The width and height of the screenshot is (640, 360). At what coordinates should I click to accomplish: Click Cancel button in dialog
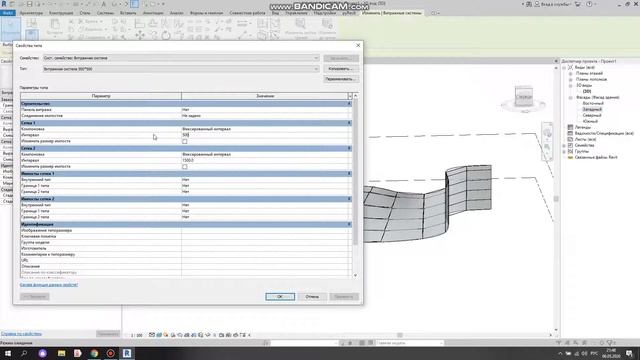tap(312, 297)
